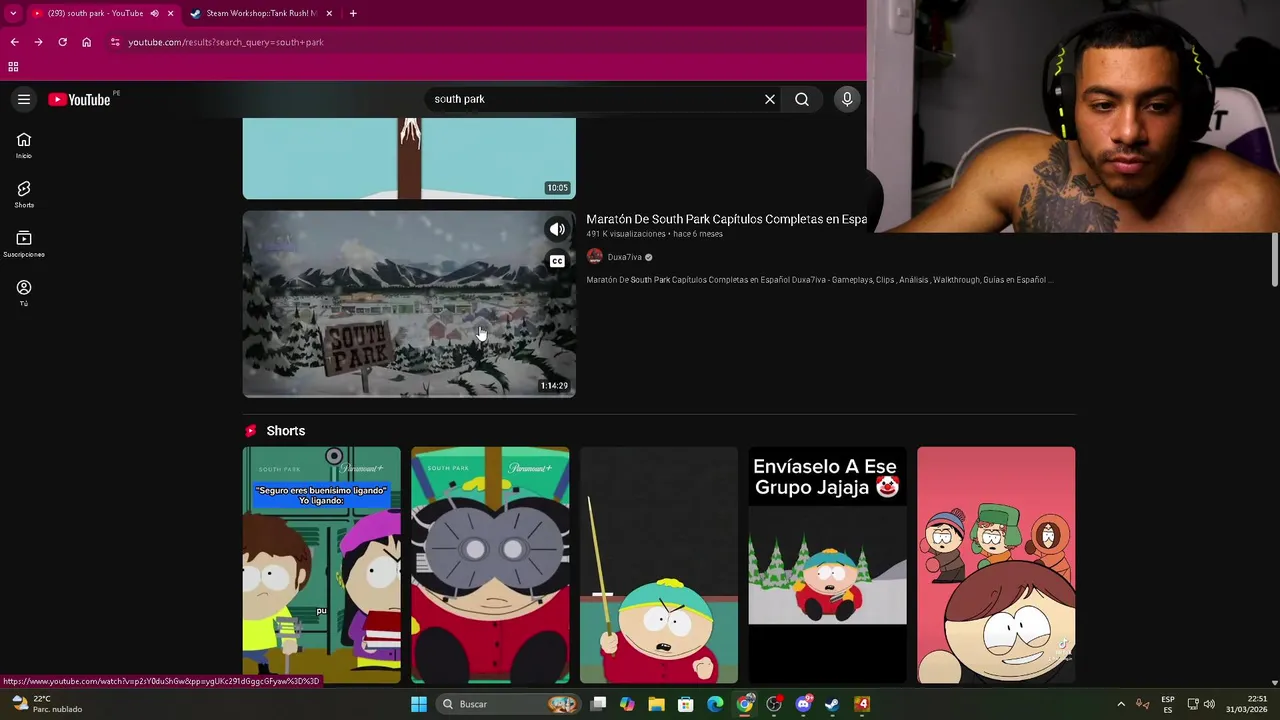Open Task View on the taskbar
Viewport: 1280px width, 720px height.
coord(598,704)
